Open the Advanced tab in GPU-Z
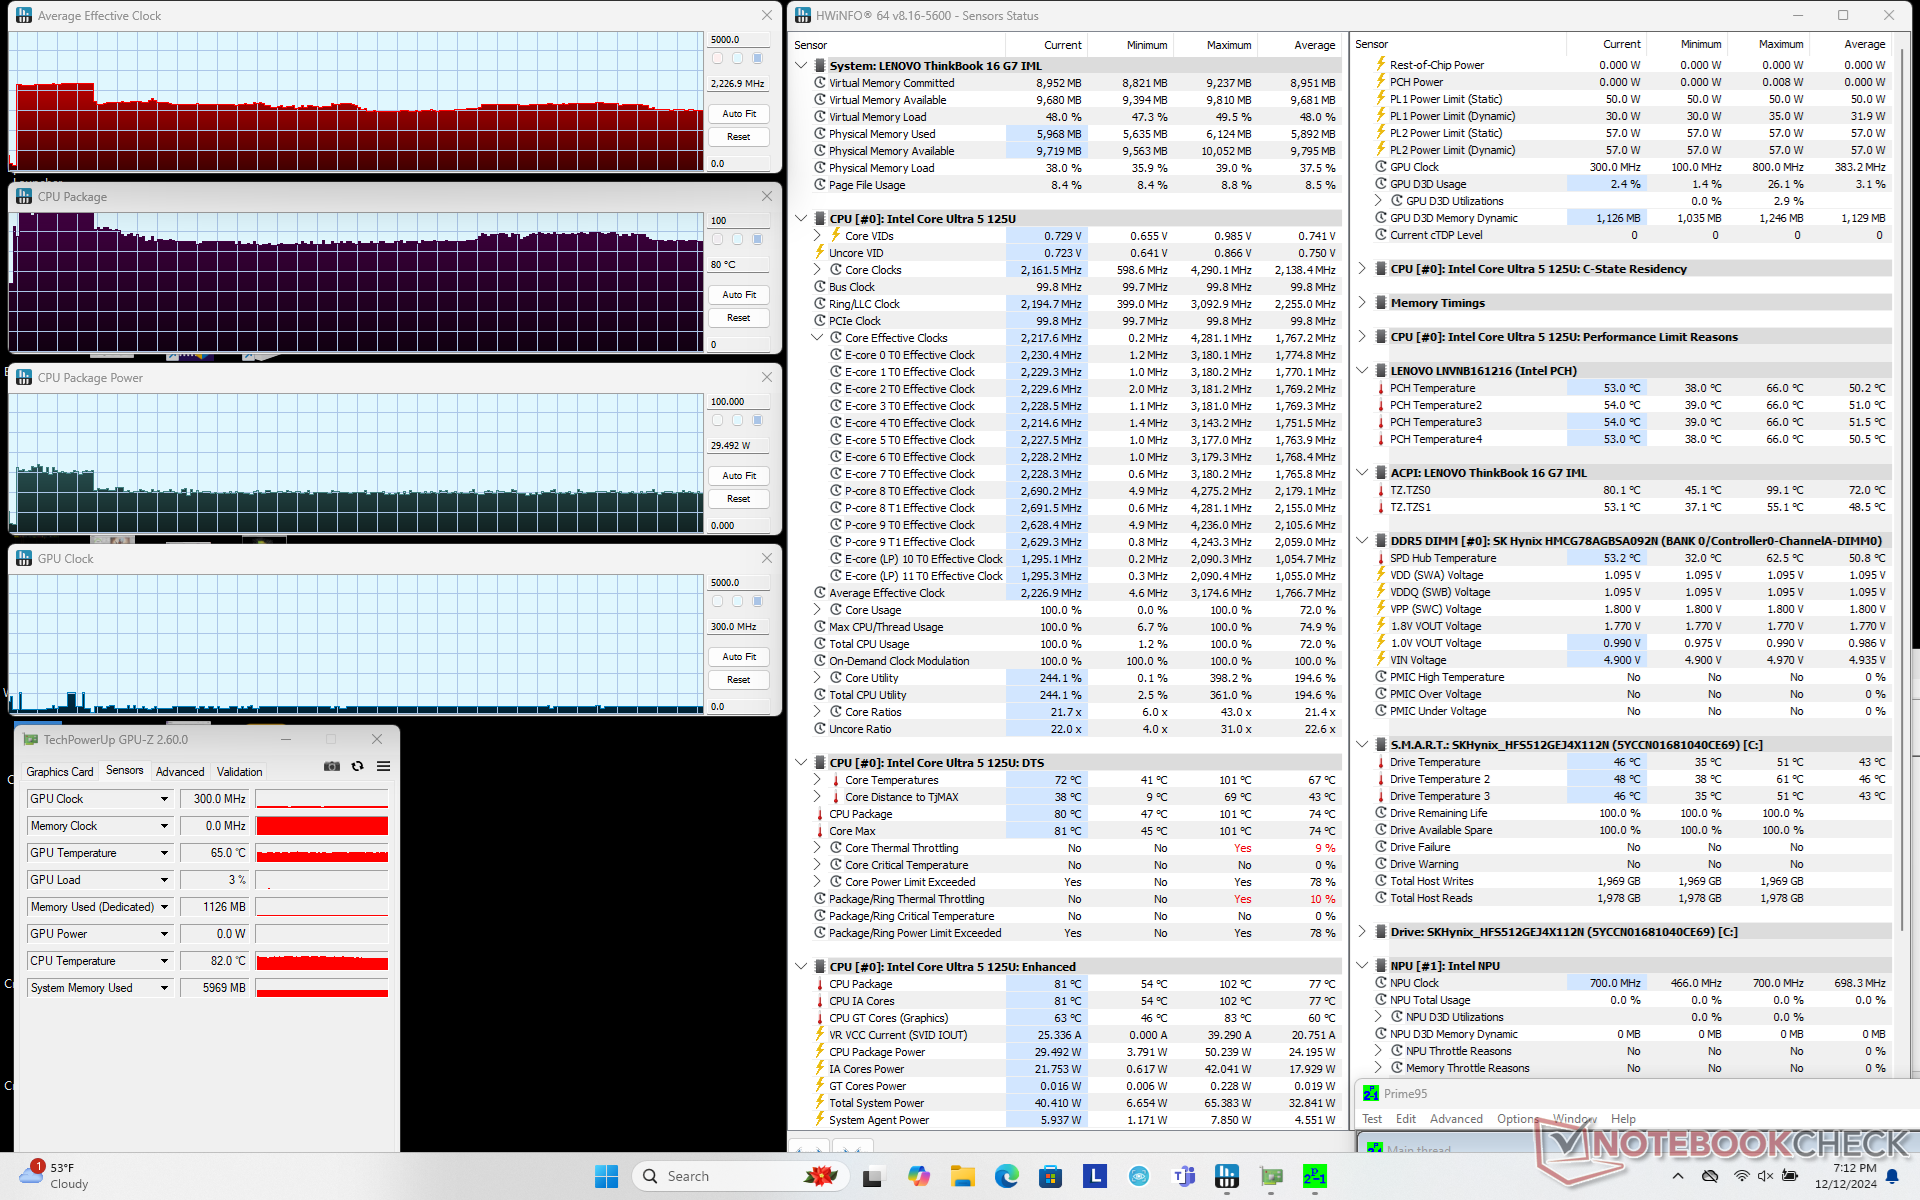The width and height of the screenshot is (1920, 1200). 180,771
